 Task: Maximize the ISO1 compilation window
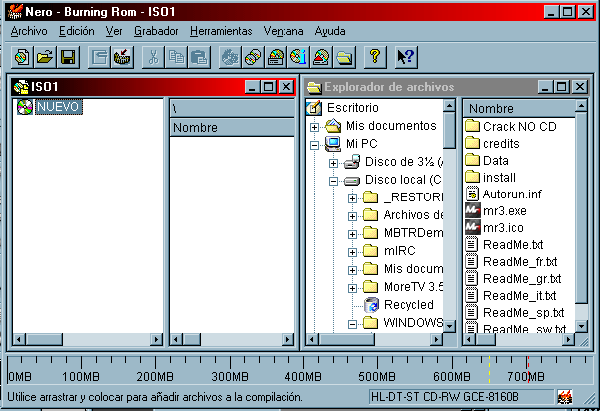[269, 87]
